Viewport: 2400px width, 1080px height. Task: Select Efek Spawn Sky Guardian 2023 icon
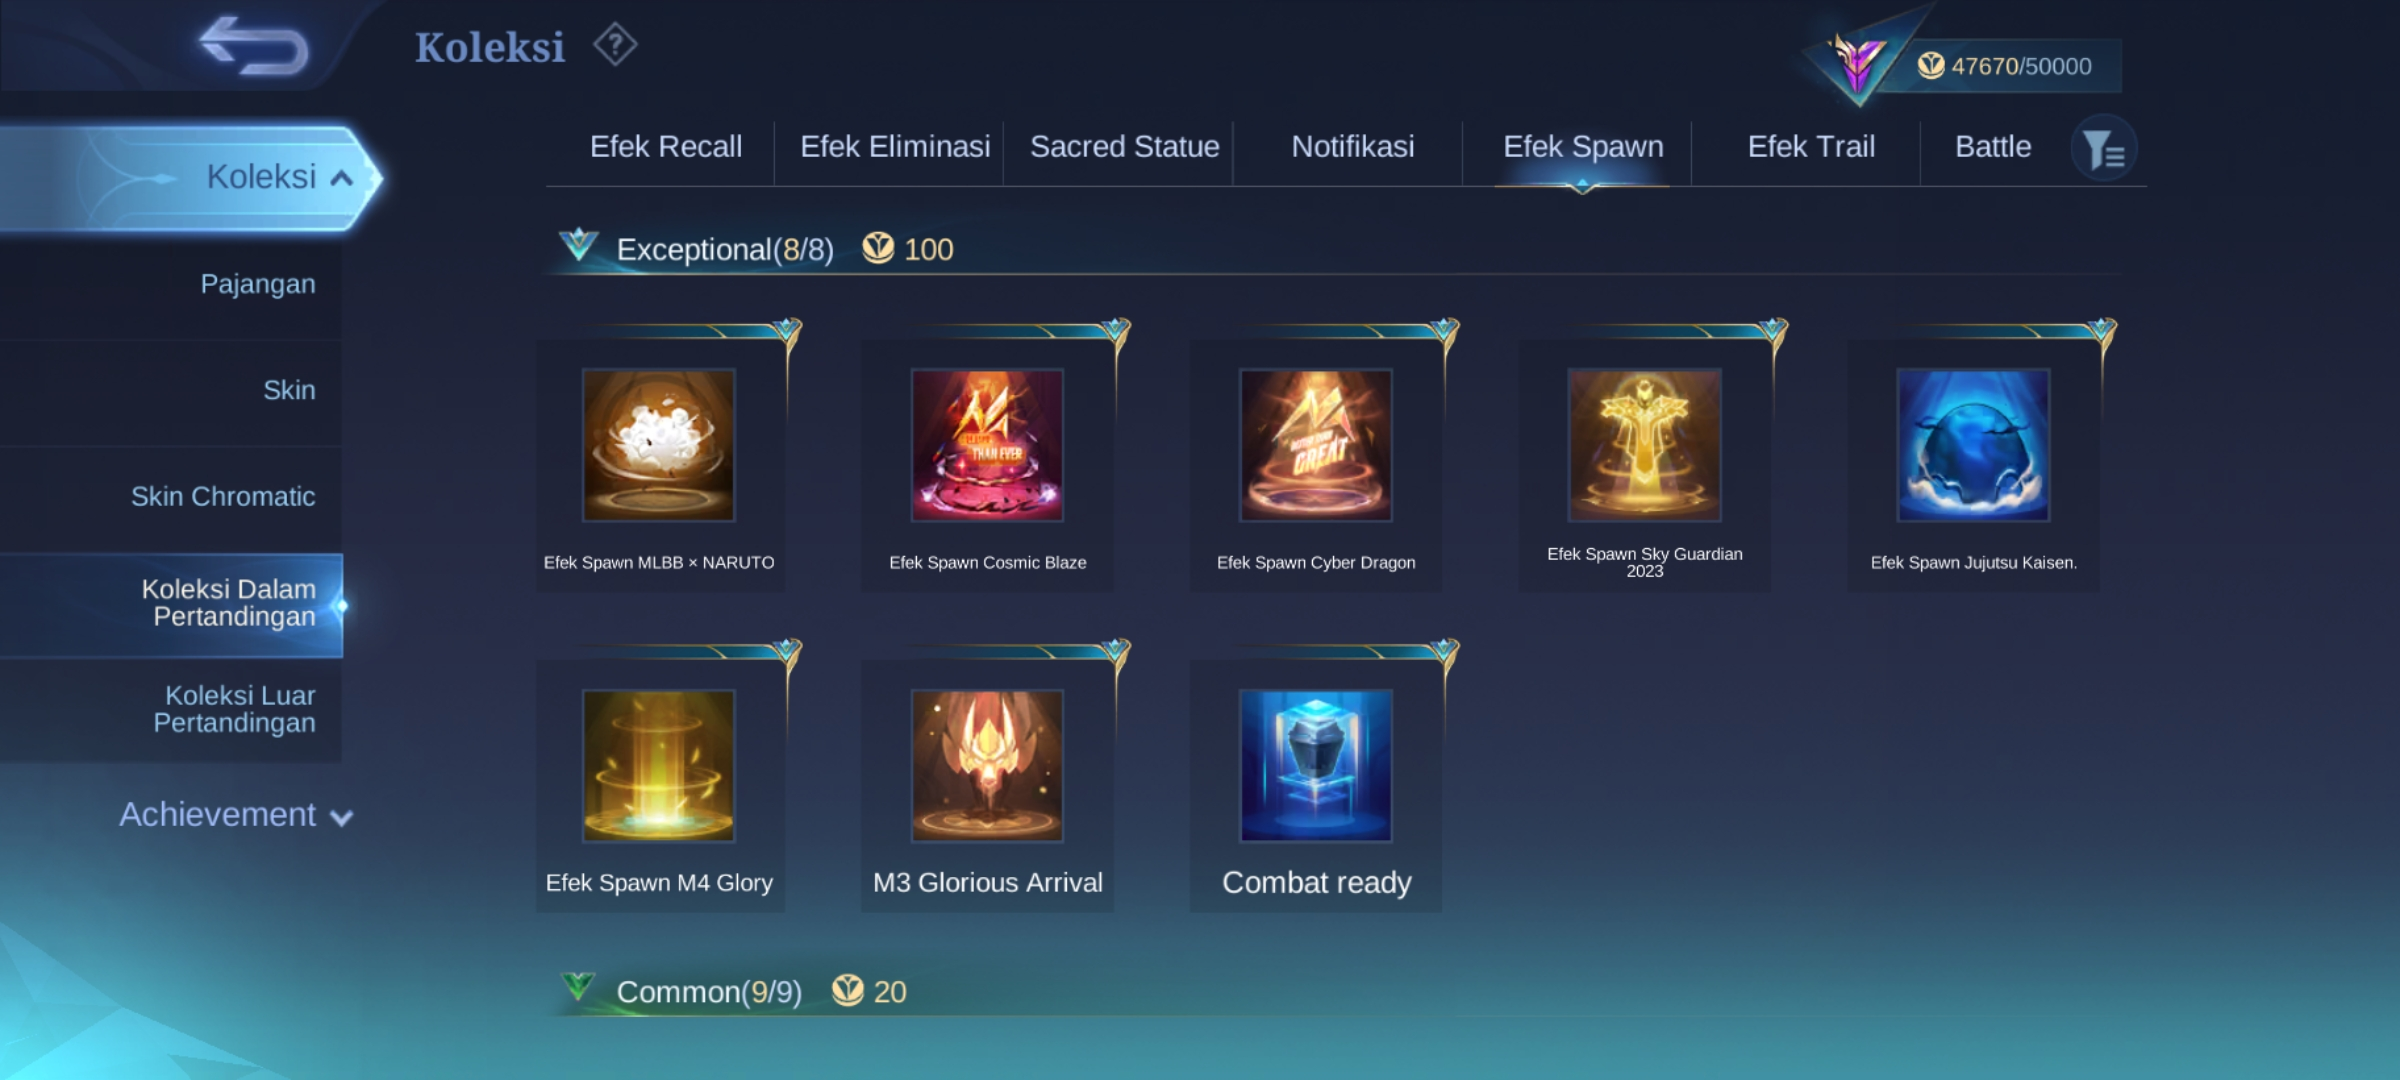coord(1645,445)
